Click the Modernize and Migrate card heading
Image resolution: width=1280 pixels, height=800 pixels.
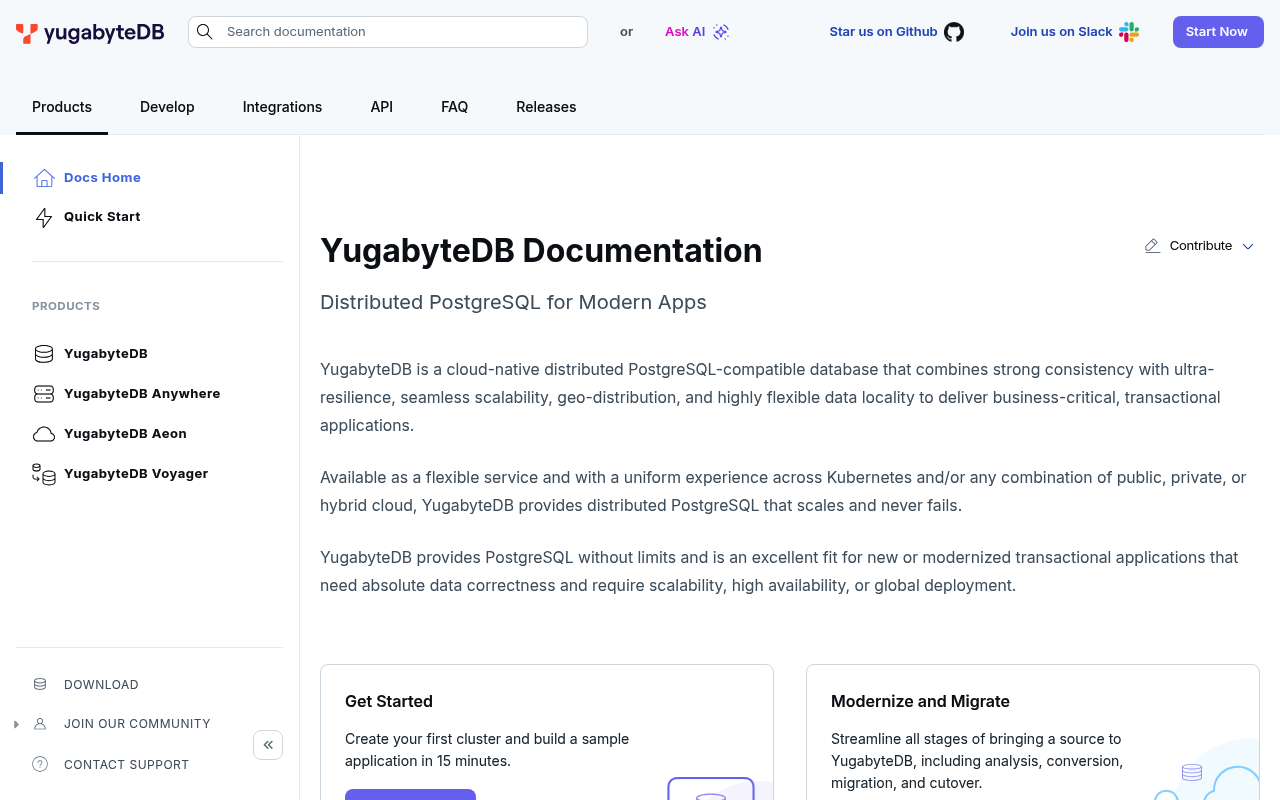coord(920,702)
